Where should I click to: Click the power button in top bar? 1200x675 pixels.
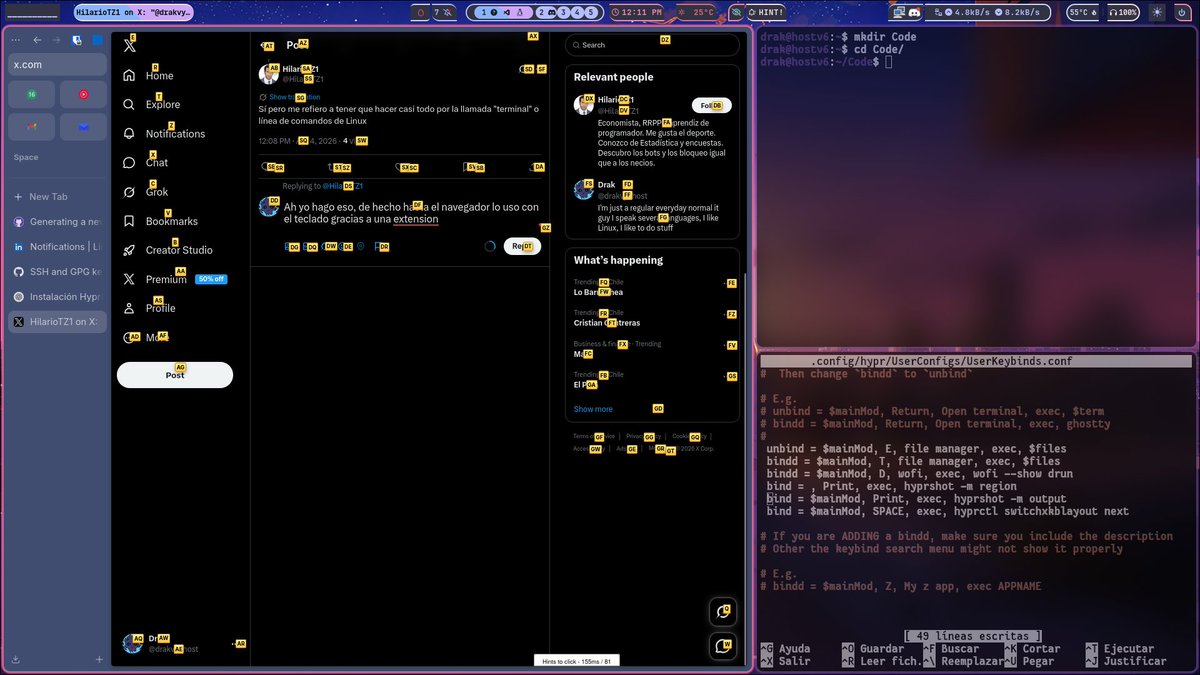tap(1182, 12)
